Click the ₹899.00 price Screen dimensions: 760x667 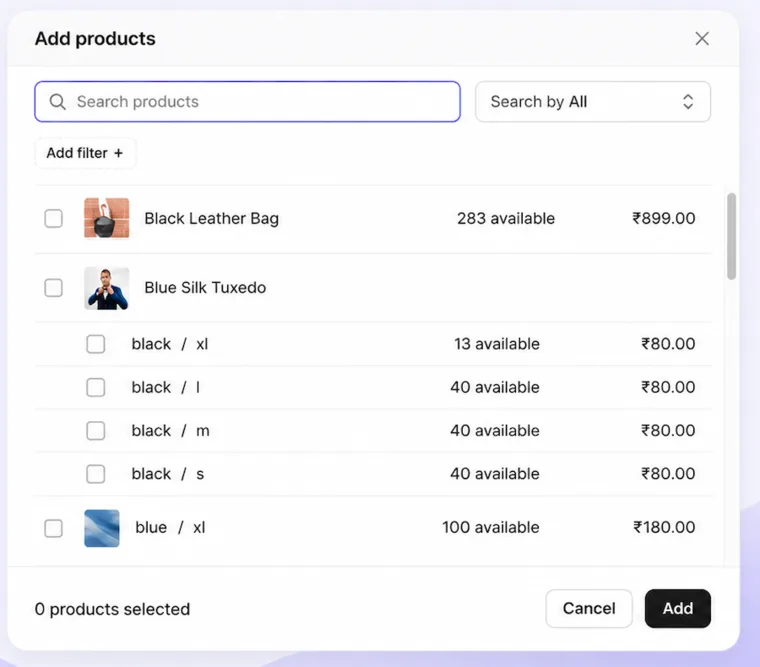(664, 219)
